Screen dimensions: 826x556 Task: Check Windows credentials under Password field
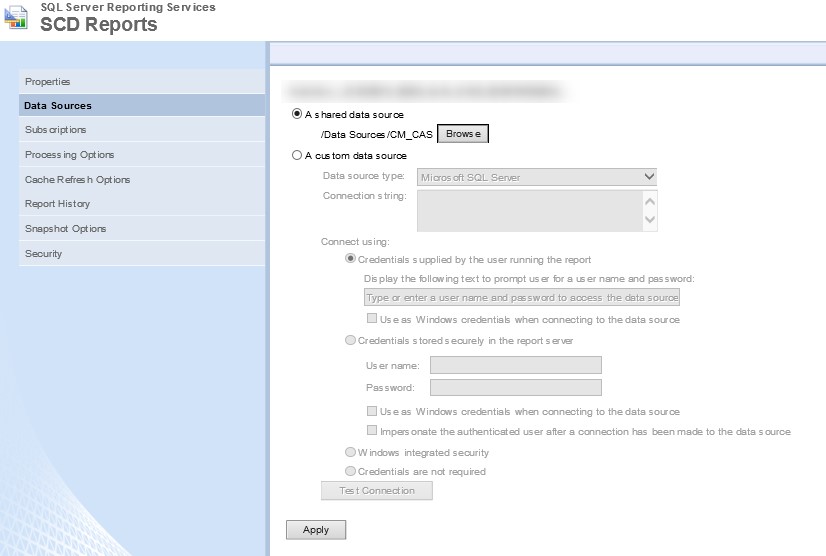(372, 411)
